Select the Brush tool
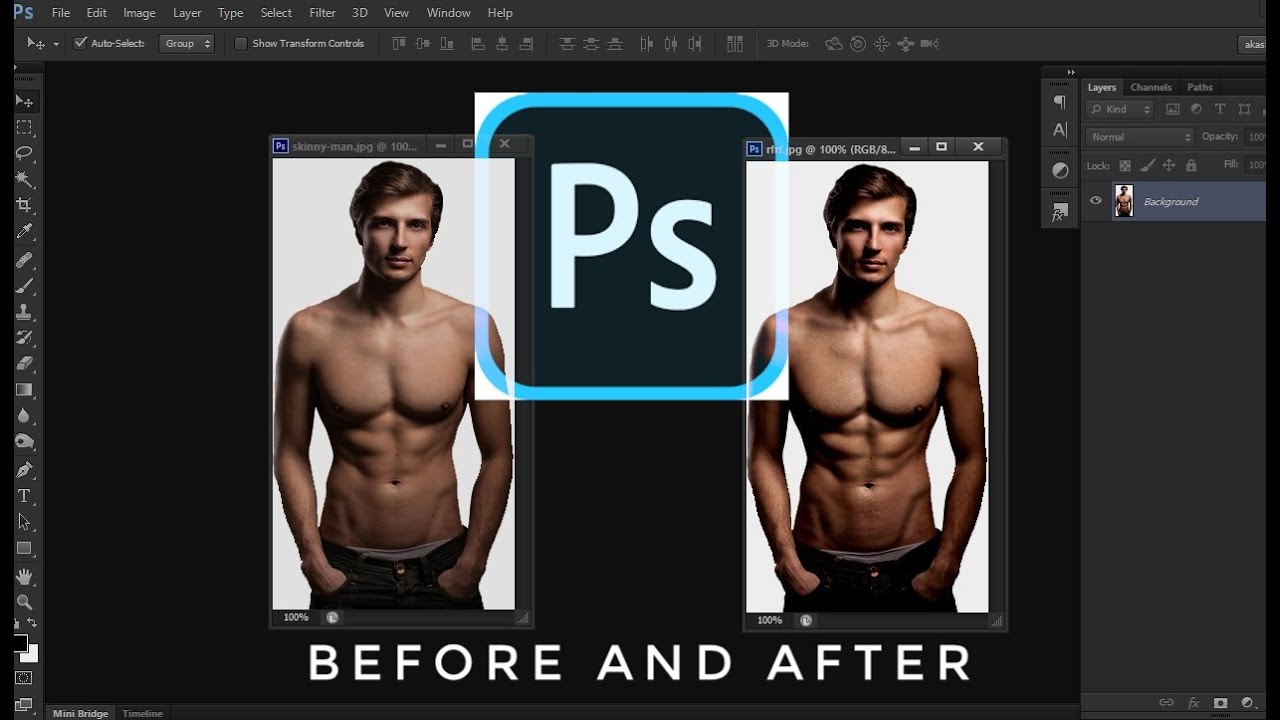1280x720 pixels. [x=24, y=286]
